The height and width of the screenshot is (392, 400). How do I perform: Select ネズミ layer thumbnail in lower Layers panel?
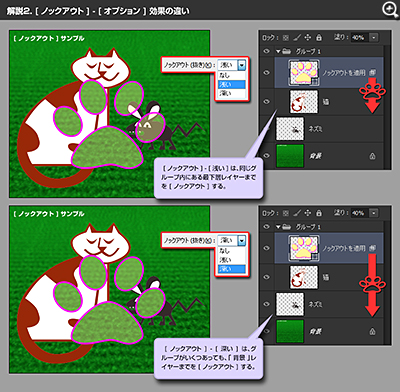pyautogui.click(x=290, y=304)
